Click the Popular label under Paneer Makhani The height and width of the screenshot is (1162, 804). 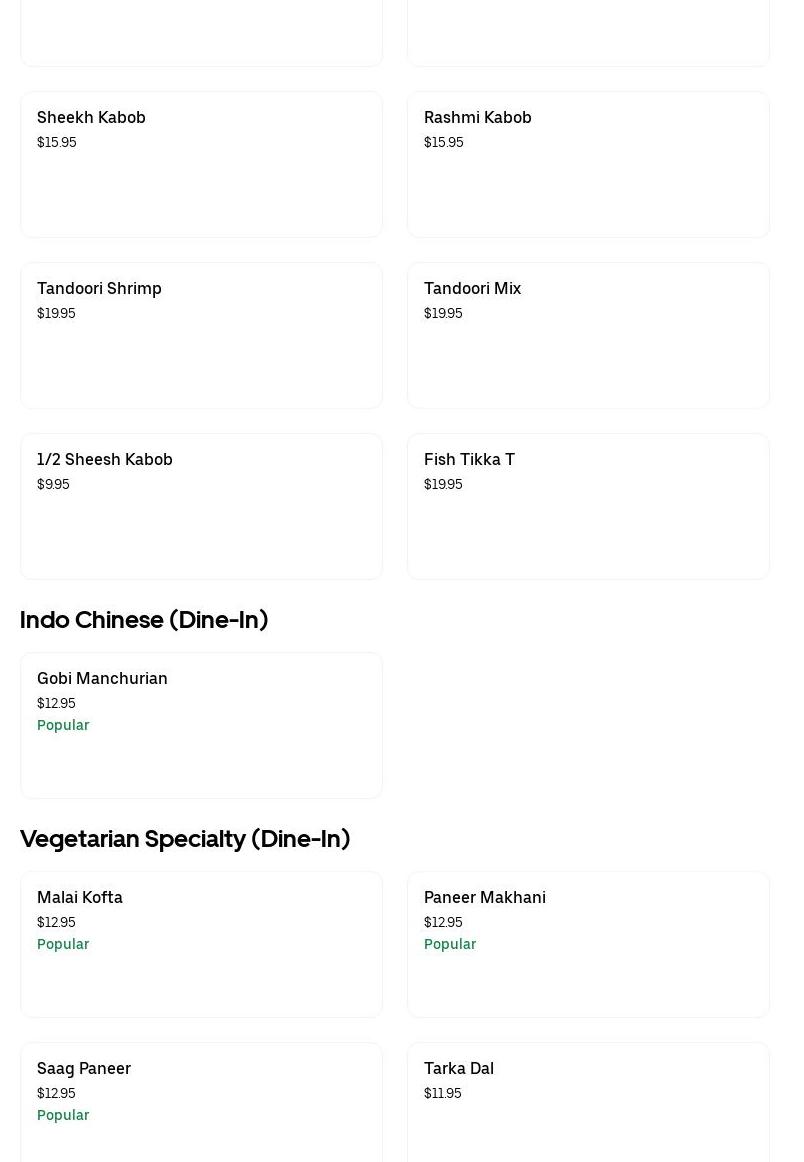coord(450,944)
